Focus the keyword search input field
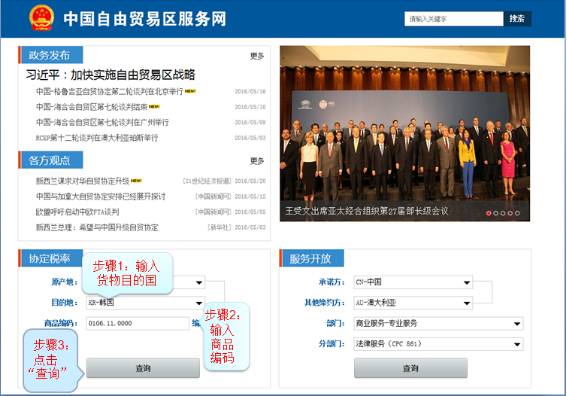Viewport: 567px width, 396px height. point(453,19)
